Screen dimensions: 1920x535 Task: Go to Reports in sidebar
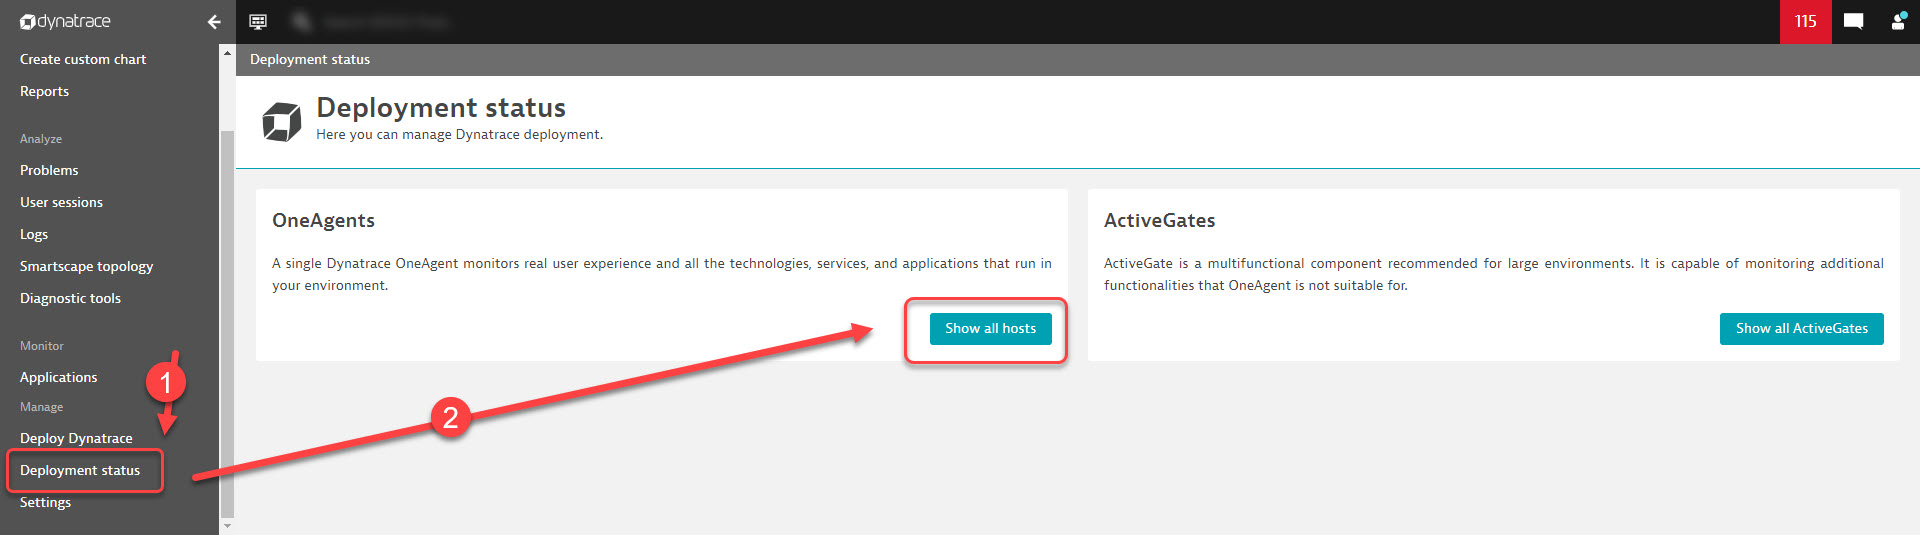[45, 92]
